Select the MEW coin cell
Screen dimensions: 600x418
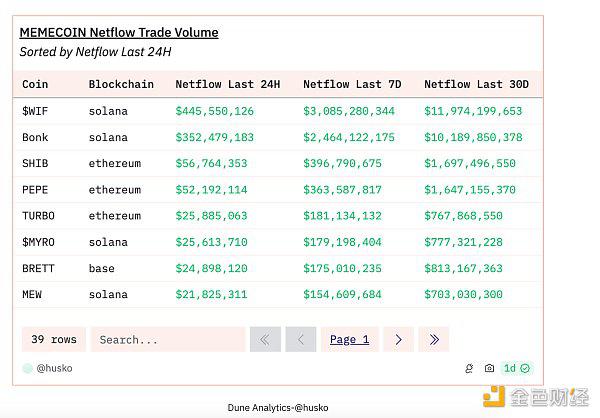pos(32,294)
